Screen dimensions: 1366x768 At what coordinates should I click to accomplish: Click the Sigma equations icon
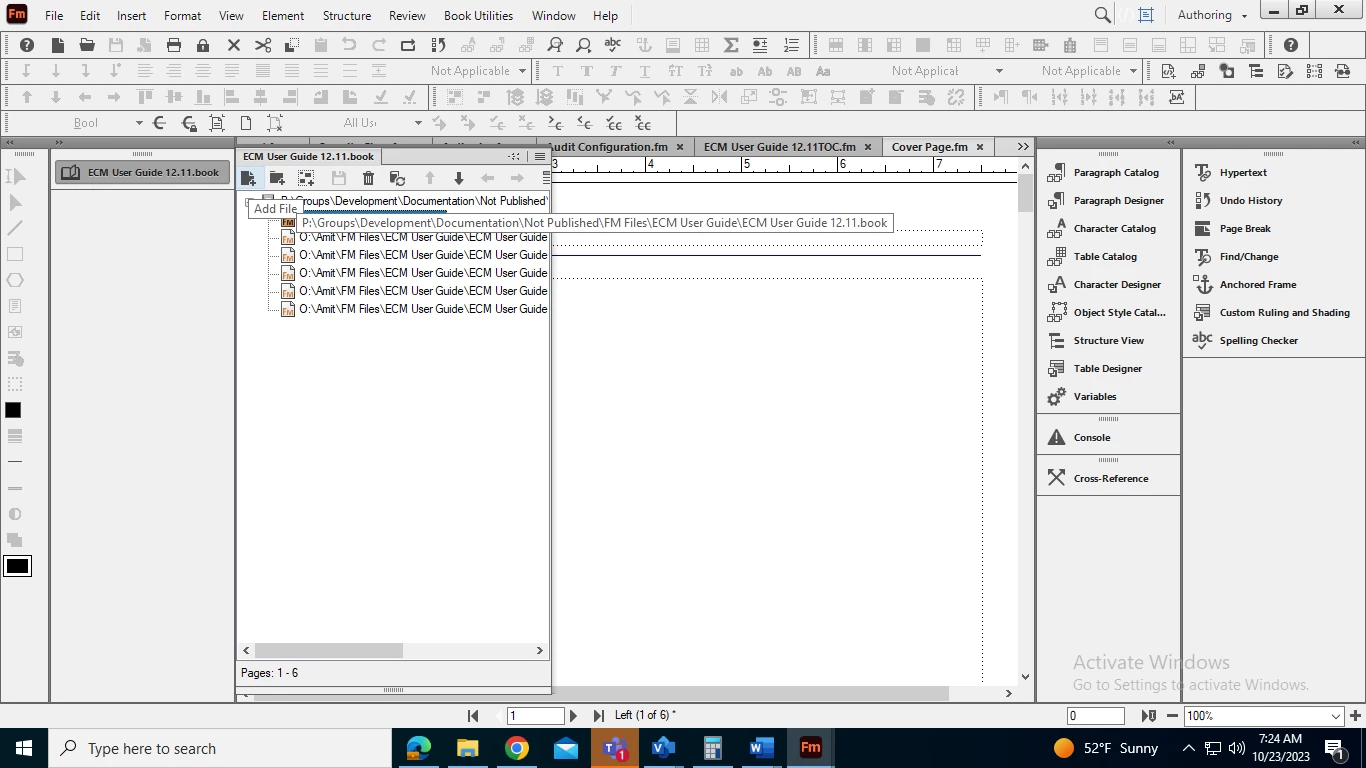731,45
